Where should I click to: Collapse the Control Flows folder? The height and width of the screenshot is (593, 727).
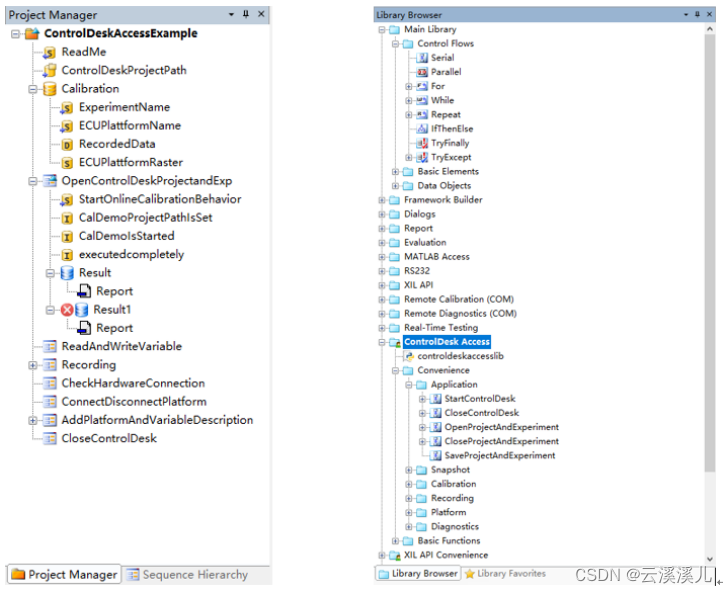click(x=395, y=44)
